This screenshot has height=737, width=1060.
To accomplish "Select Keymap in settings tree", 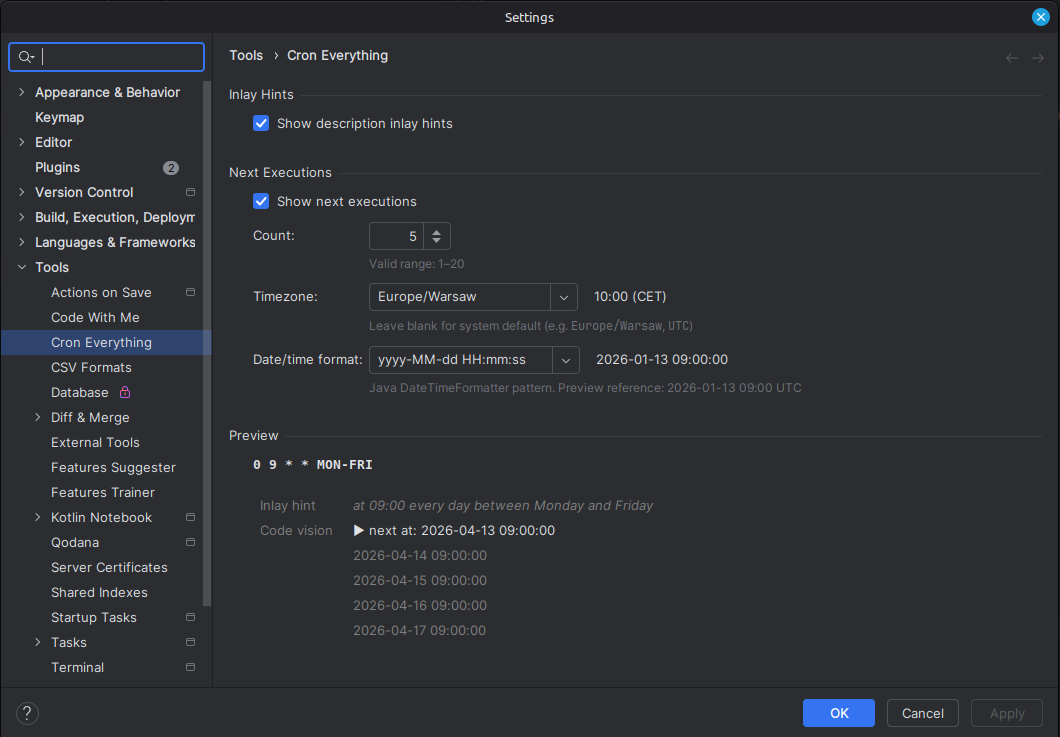I will coord(59,117).
